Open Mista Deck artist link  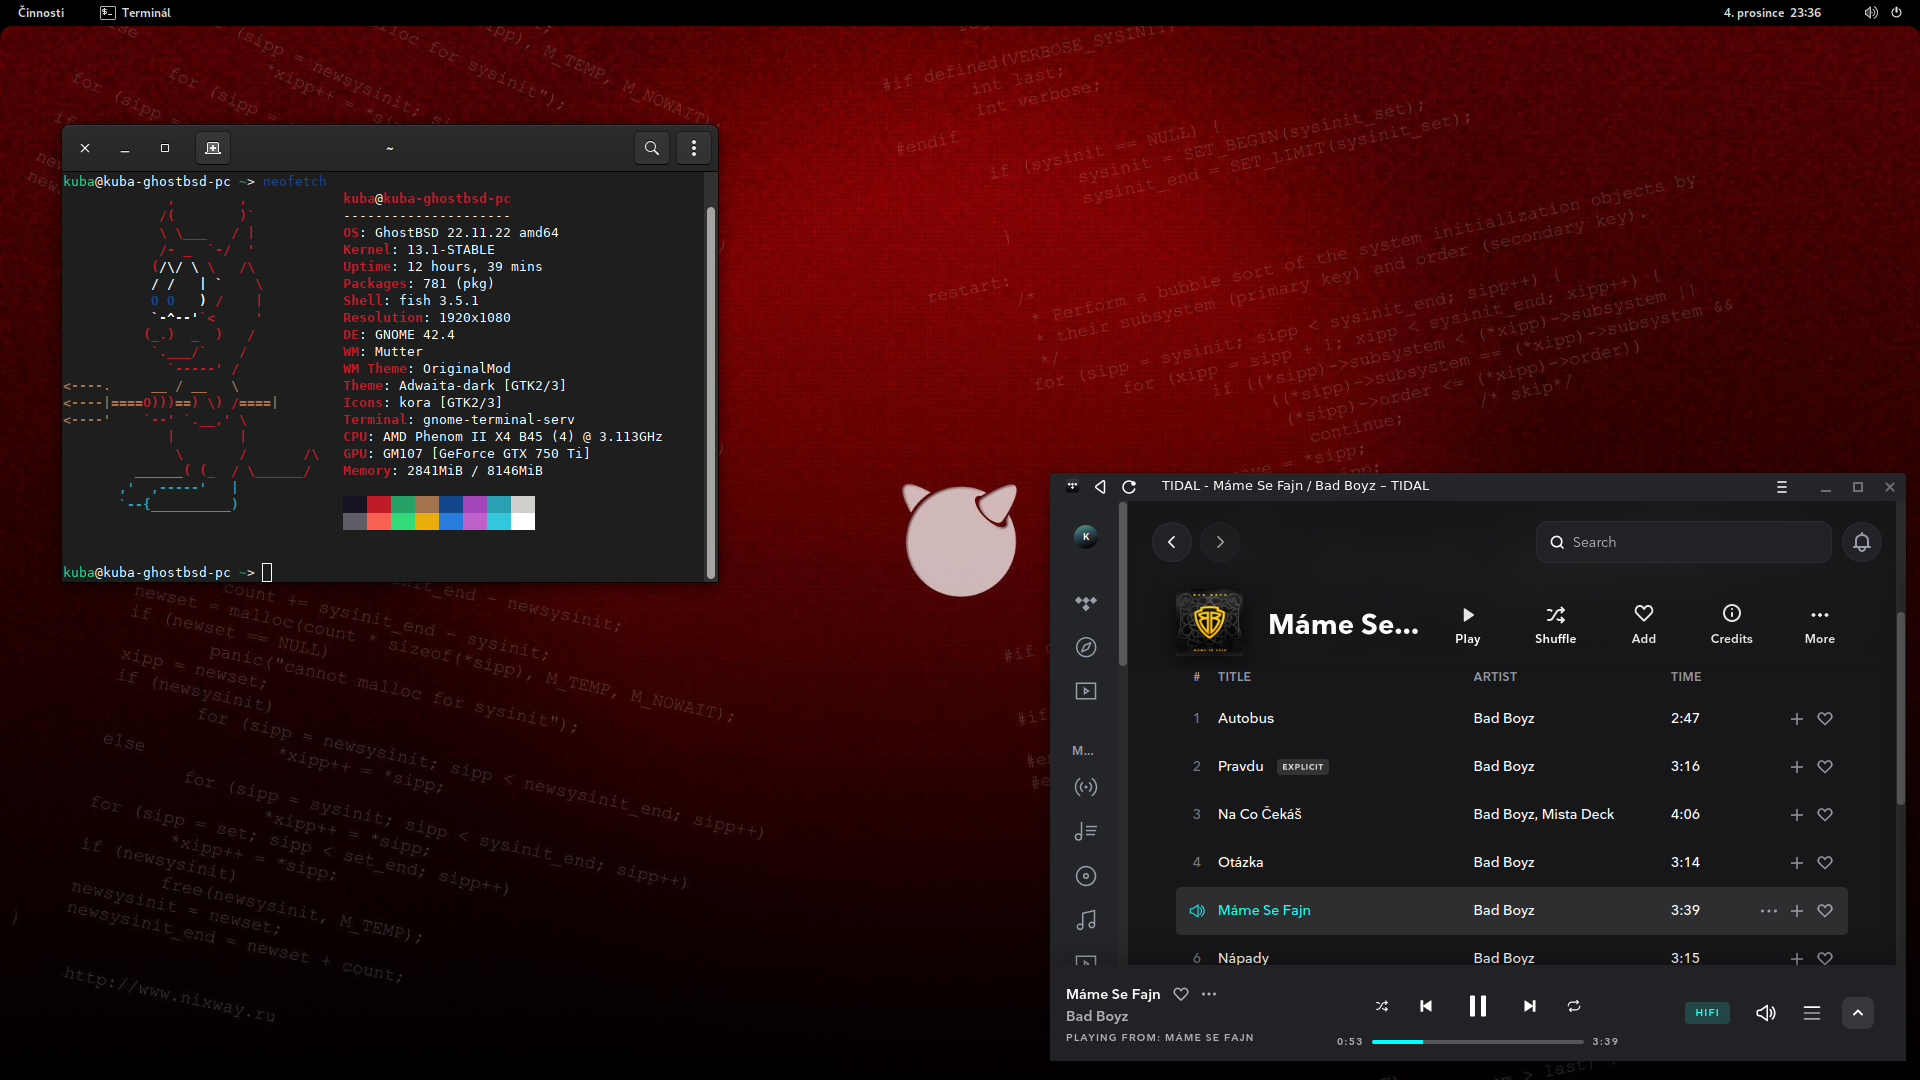click(1578, 815)
